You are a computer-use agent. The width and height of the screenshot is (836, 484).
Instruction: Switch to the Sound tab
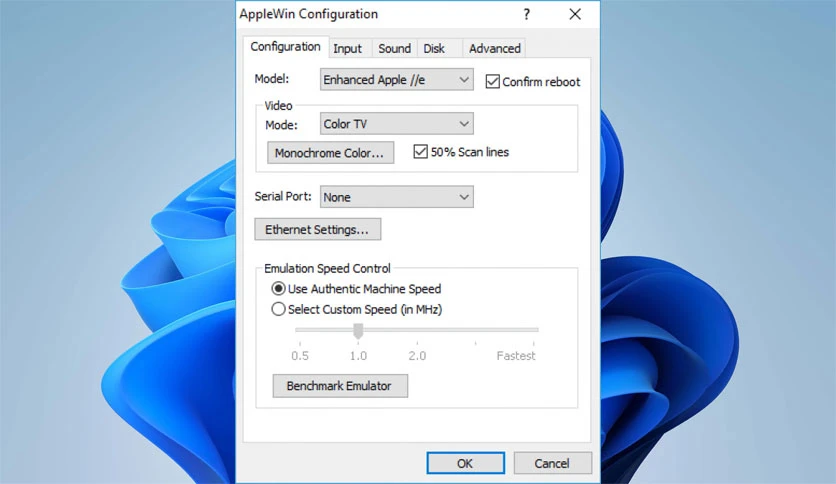pos(394,49)
